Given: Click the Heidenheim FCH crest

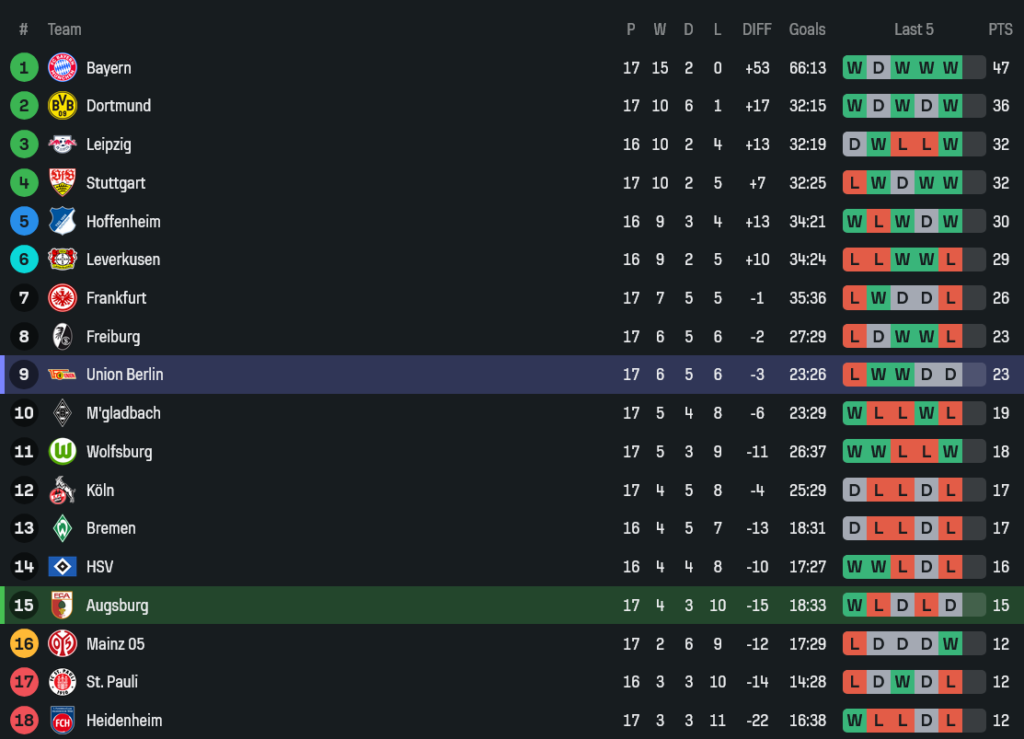Looking at the screenshot, I should coord(62,720).
